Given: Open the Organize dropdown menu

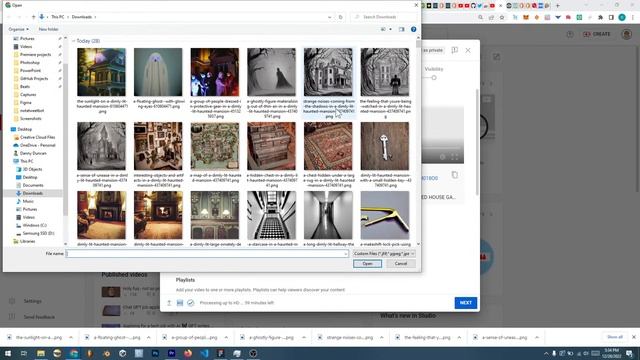Looking at the screenshot, I should 18,29.
